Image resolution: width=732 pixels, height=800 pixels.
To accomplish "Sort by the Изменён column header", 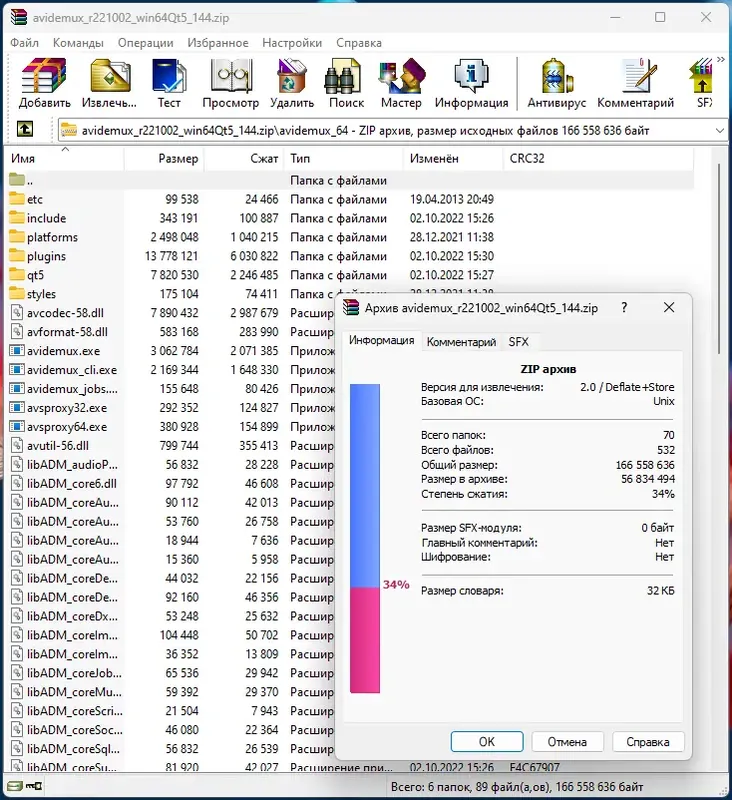I will pos(453,159).
